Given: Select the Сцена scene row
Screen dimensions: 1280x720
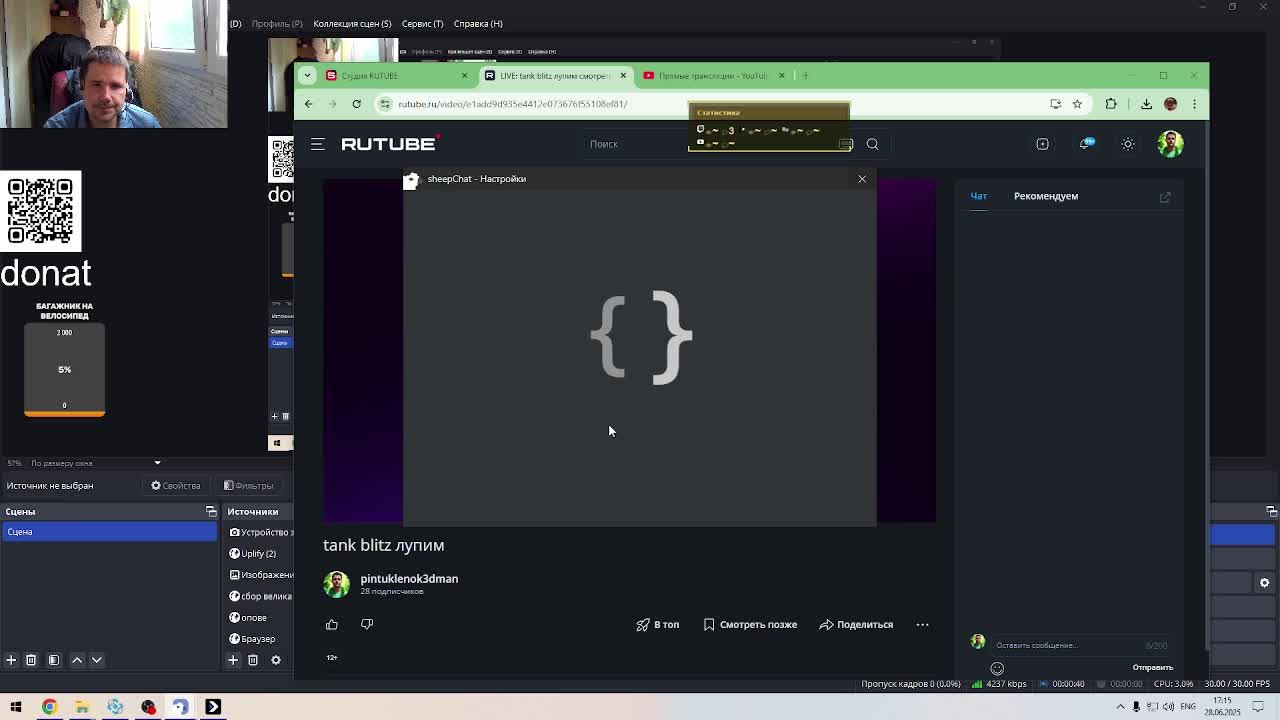Looking at the screenshot, I should tap(109, 532).
